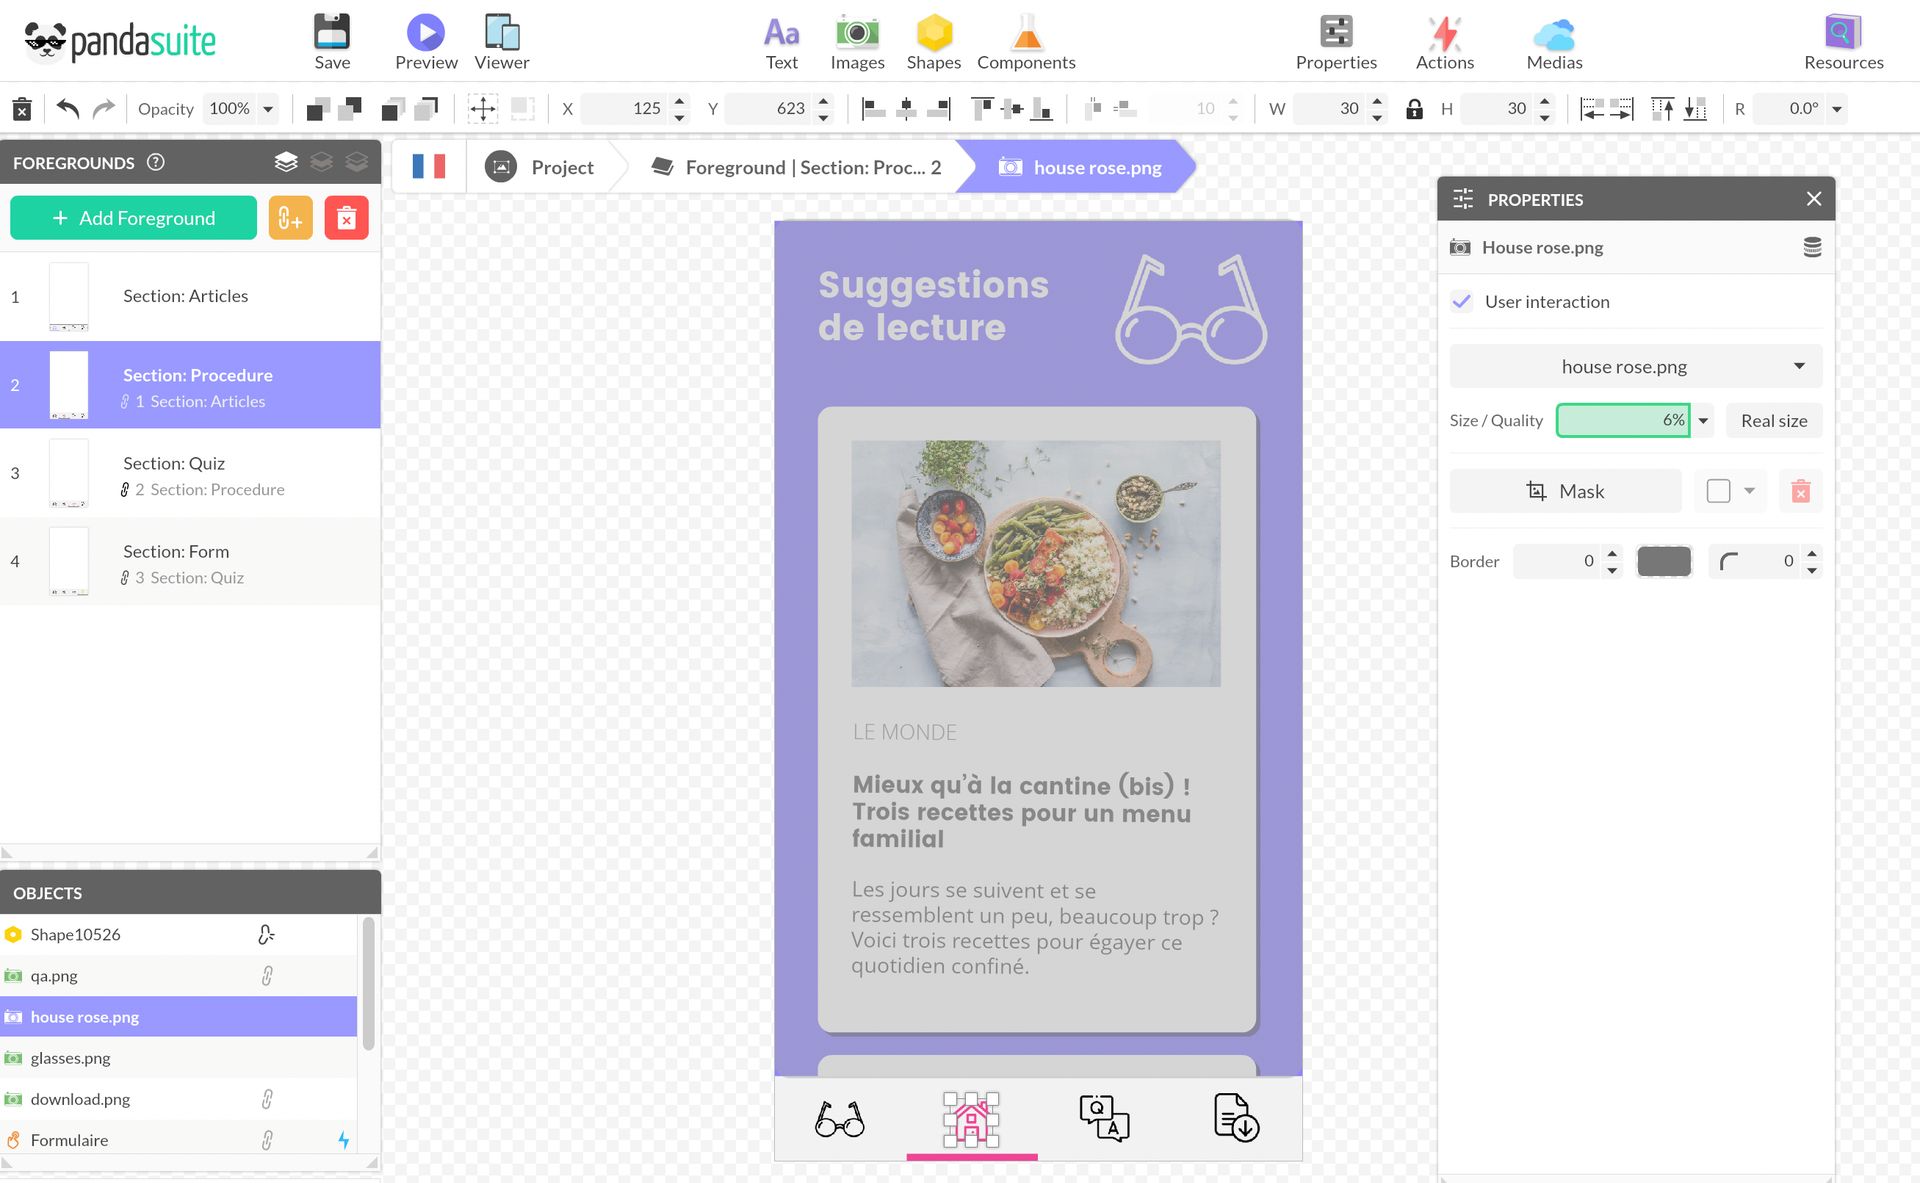Screen dimensions: 1920x1183
Task: Open the gray border color swatch
Action: point(1663,561)
